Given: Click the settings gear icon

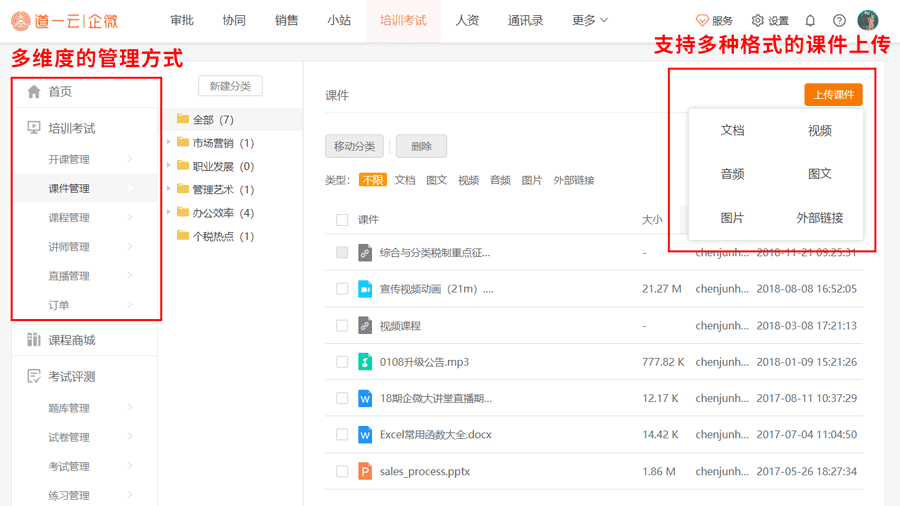Looking at the screenshot, I should (x=757, y=21).
